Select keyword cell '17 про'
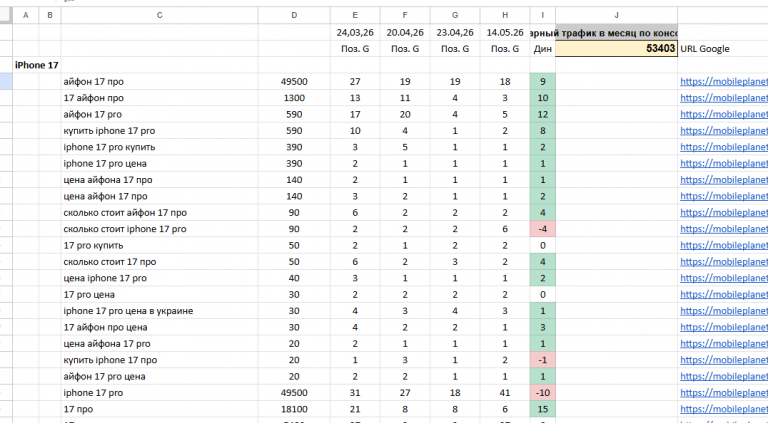768x423 pixels. (160, 409)
